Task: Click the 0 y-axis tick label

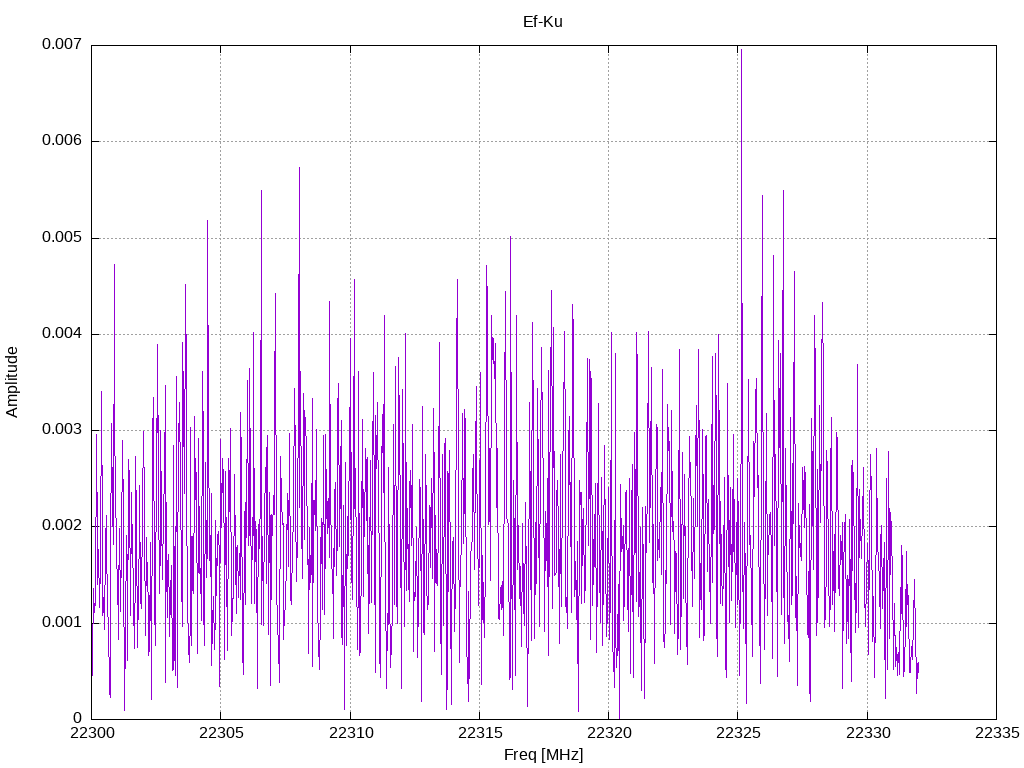Action: [x=78, y=718]
